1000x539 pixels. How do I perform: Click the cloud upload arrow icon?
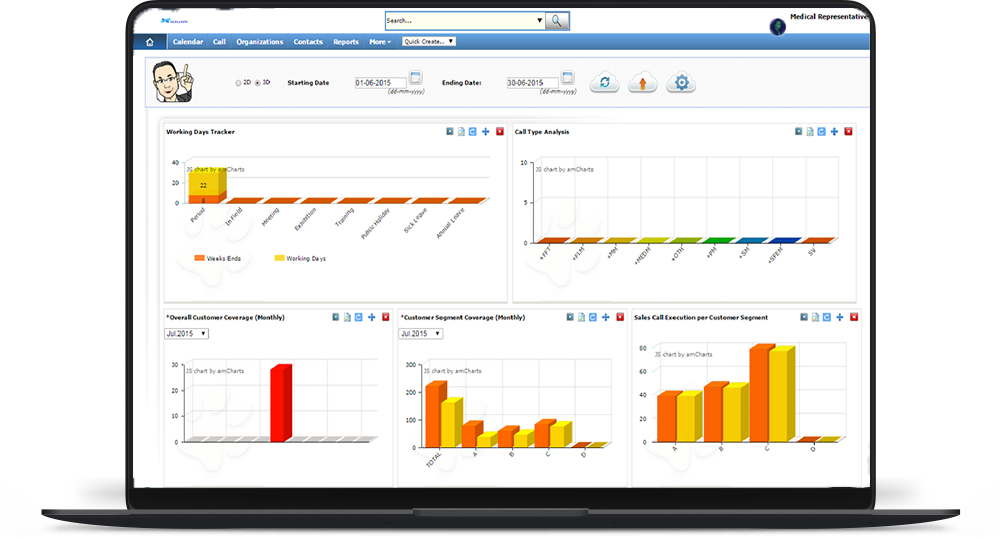pos(642,83)
